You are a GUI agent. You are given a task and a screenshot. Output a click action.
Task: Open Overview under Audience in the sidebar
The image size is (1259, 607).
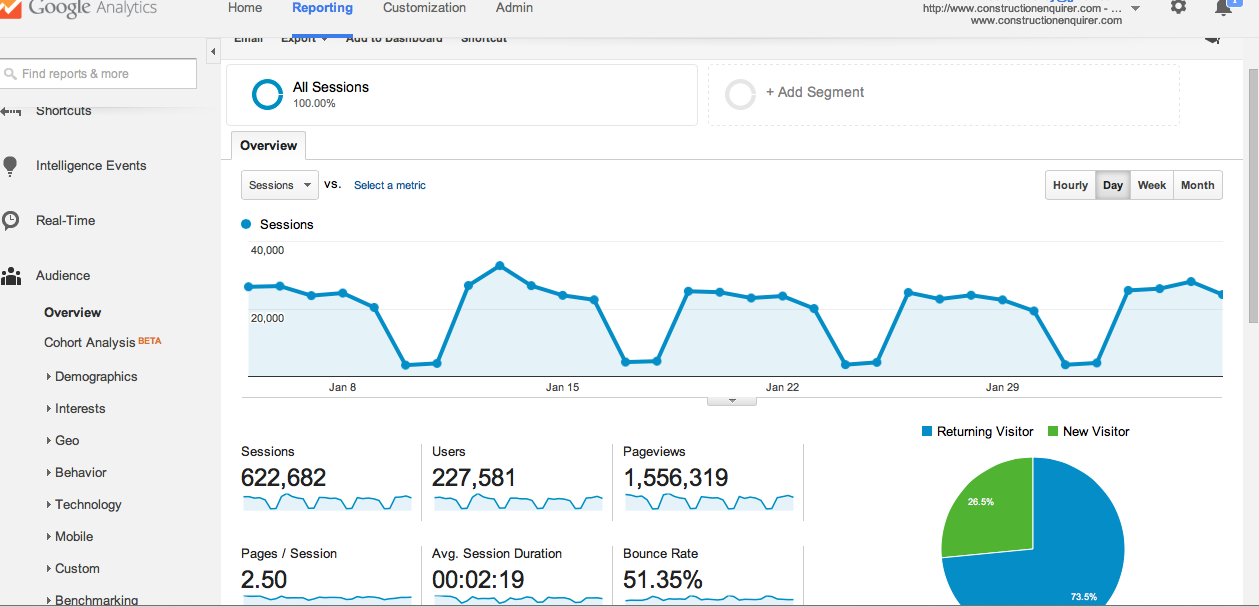click(x=73, y=313)
